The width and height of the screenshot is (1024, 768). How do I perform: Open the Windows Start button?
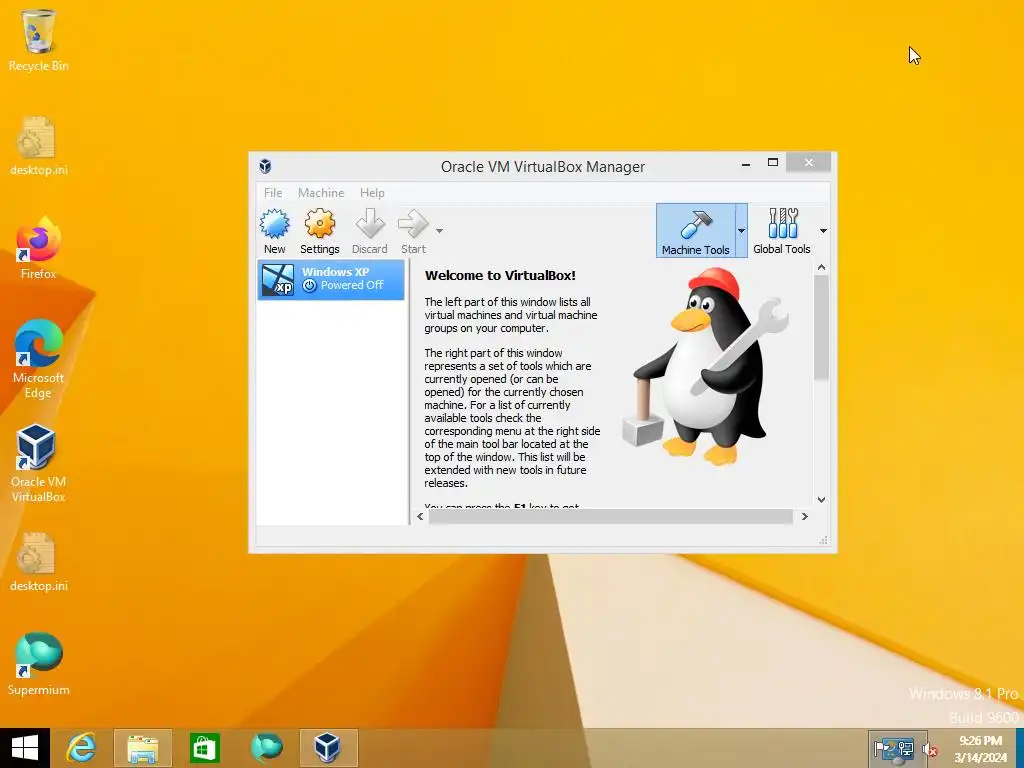(25, 748)
